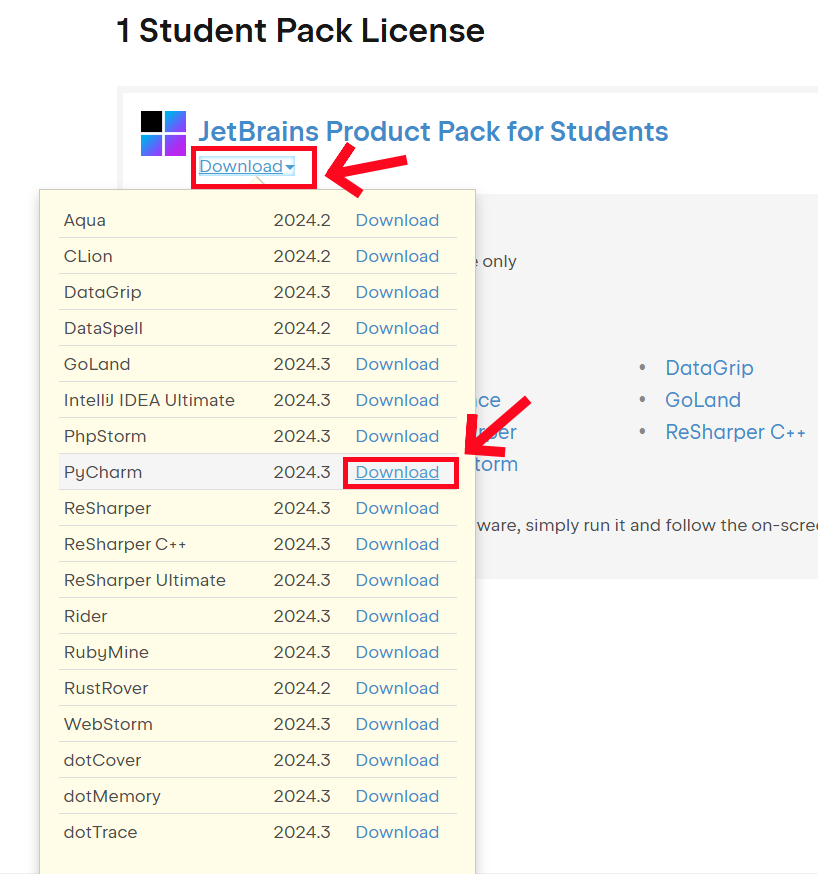Screen dimensions: 818x874
Task: Download dotMemory 2024.3
Action: point(397,796)
